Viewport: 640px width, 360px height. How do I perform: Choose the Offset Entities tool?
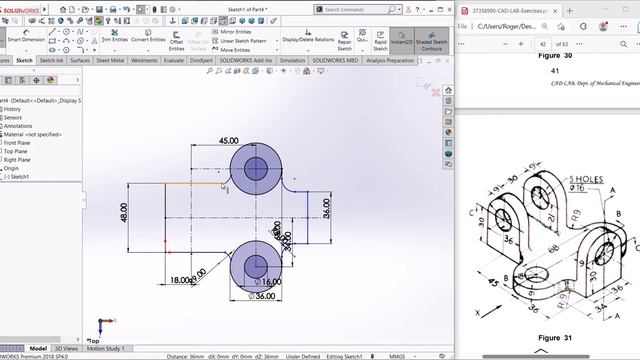coord(176,41)
